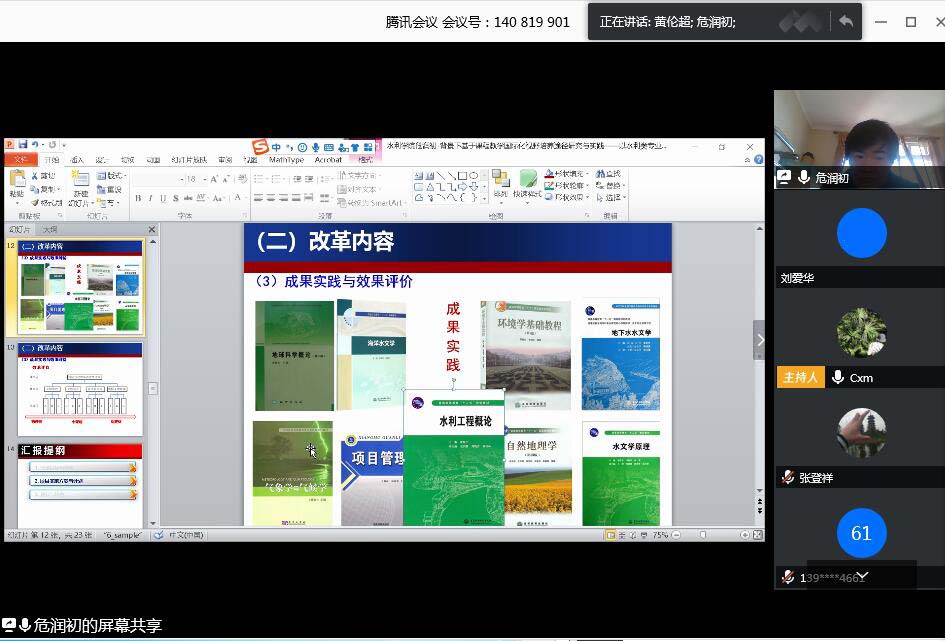Click the New Slide icon in ribbon
The width and height of the screenshot is (945, 641).
81,184
